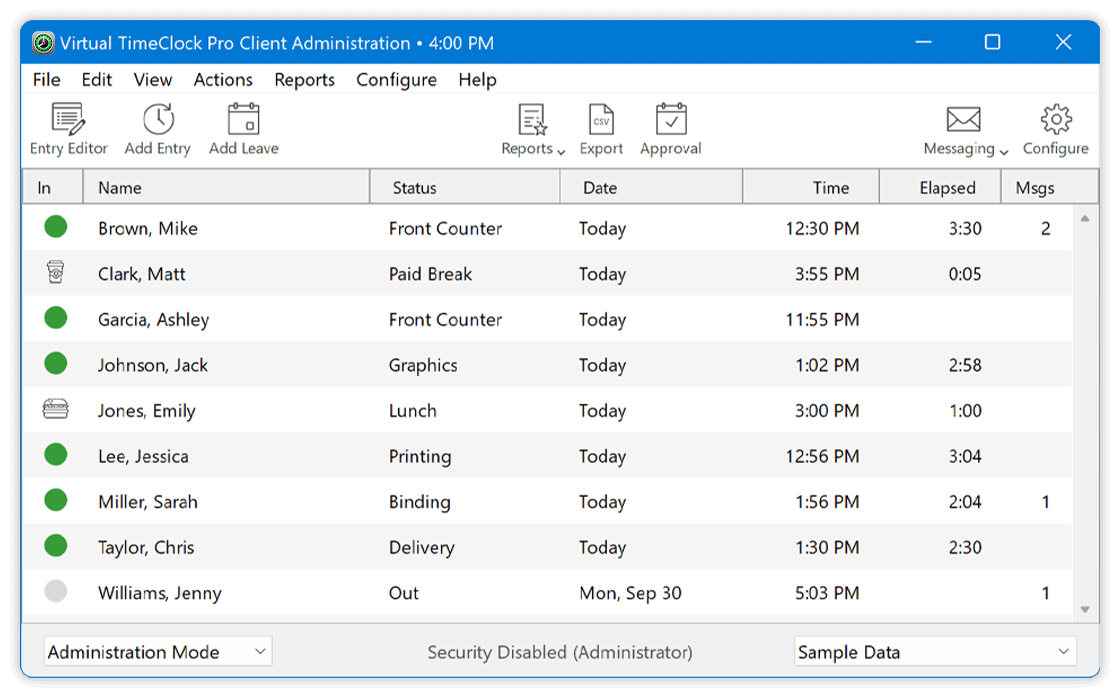Click the Lunch icon beside Emily Jones
The width and height of the screenshot is (1120, 698).
click(x=55, y=409)
